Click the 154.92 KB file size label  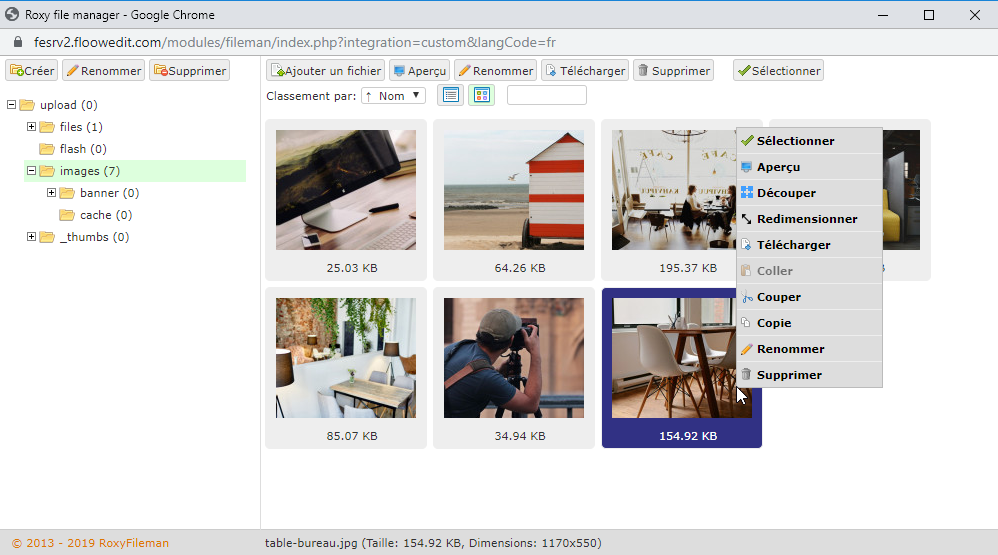coord(688,436)
